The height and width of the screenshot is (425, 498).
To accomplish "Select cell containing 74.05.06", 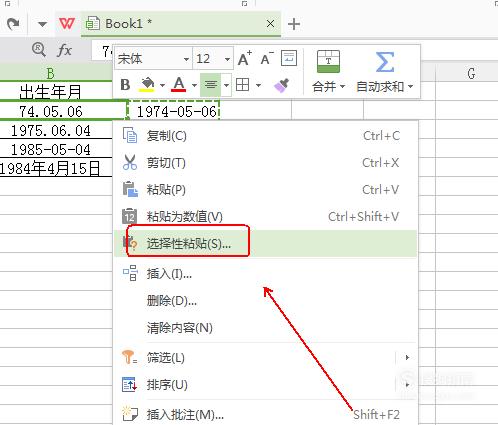I will tap(63, 110).
